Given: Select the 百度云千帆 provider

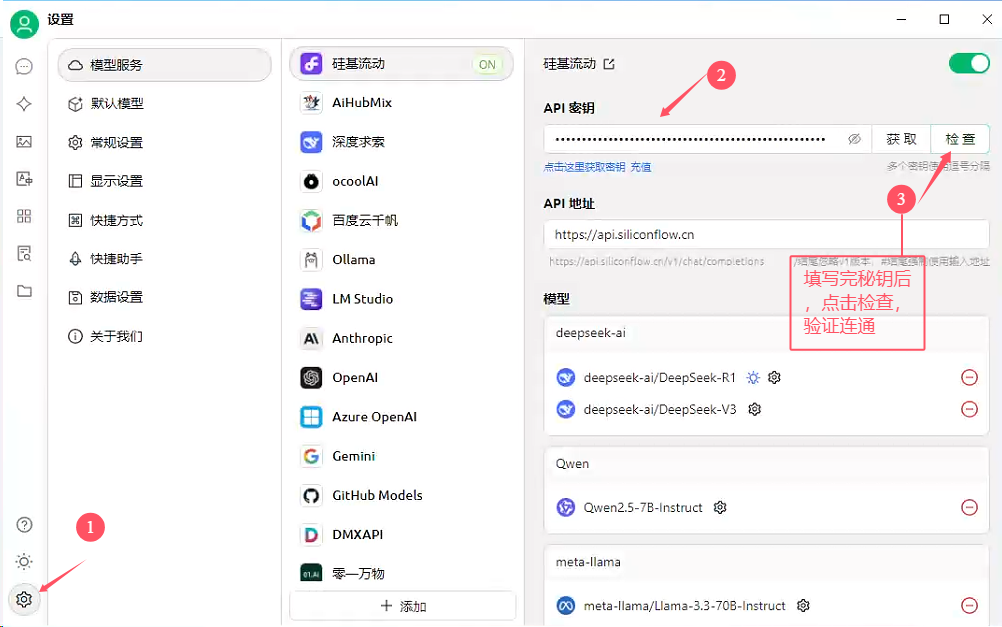Looking at the screenshot, I should 402,221.
